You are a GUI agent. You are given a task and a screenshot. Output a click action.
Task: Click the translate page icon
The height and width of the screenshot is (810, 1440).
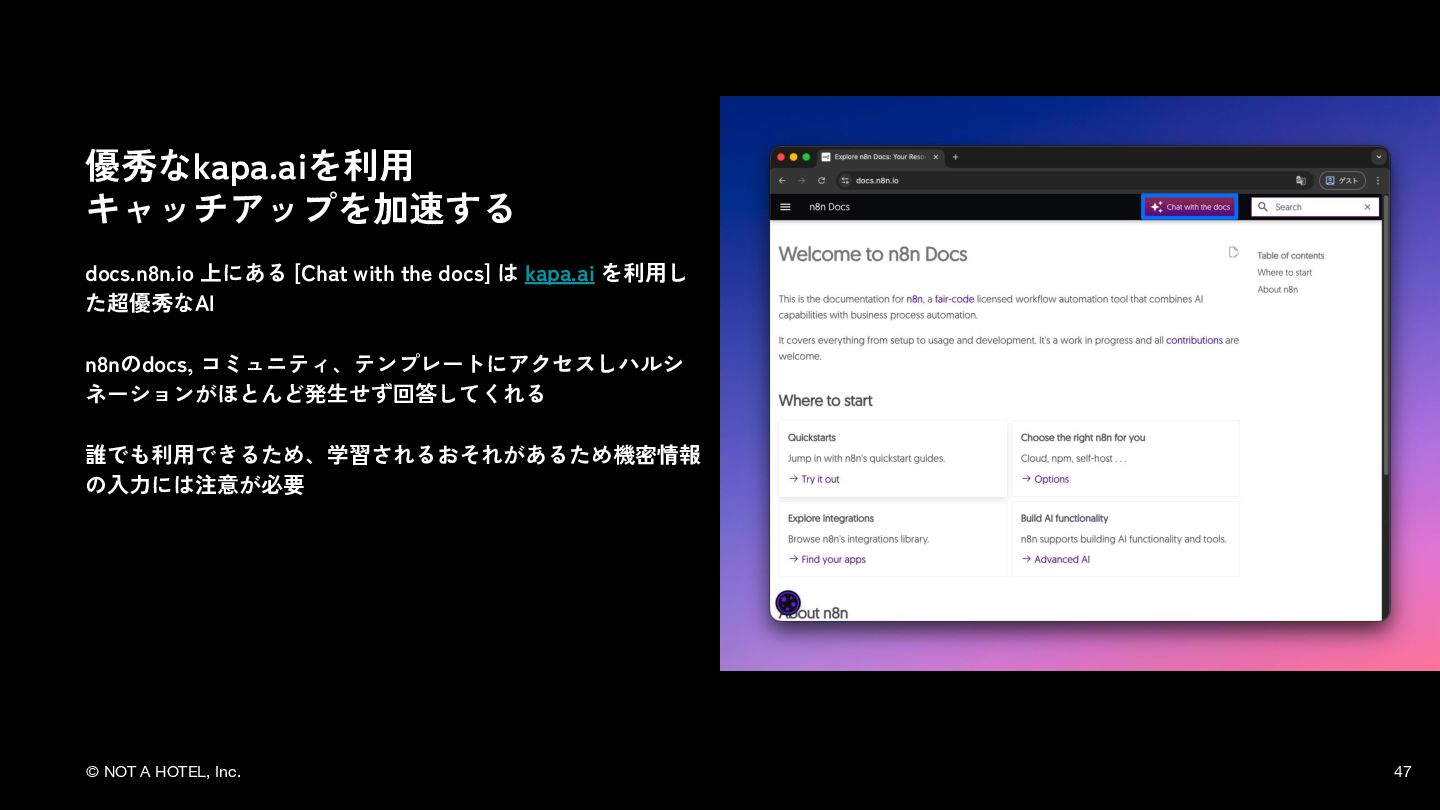coord(1301,180)
